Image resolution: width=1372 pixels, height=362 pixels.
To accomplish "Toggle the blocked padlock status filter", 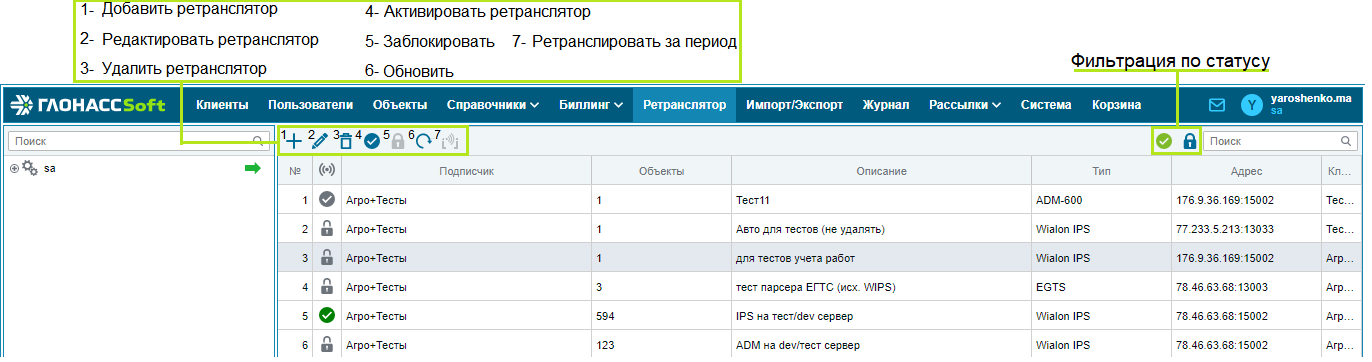I will click(1189, 141).
